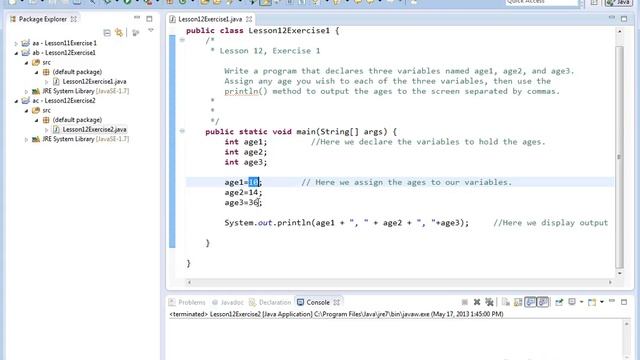This screenshot has width=640, height=360.
Task: Close the Lesson12Exercise1.java editor tab
Action: (x=249, y=19)
